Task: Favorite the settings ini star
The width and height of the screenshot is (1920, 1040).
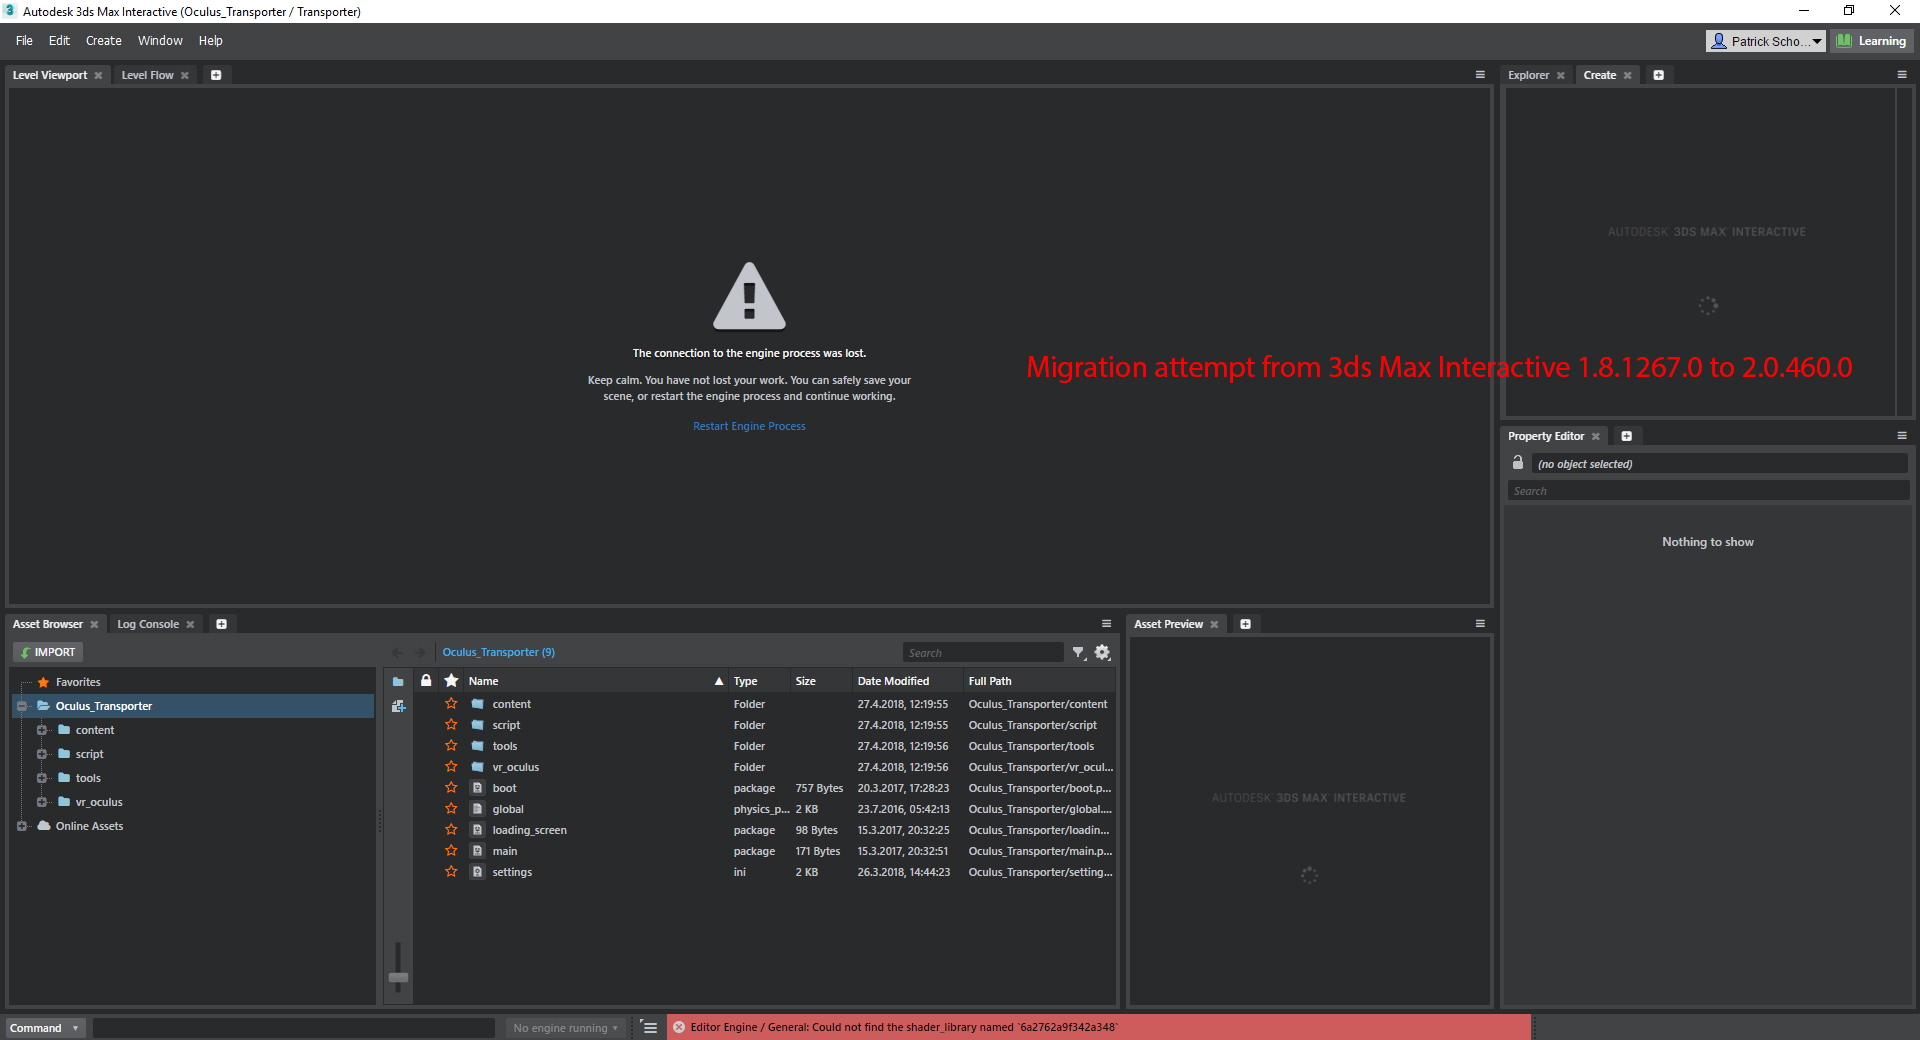Action: pyautogui.click(x=451, y=872)
